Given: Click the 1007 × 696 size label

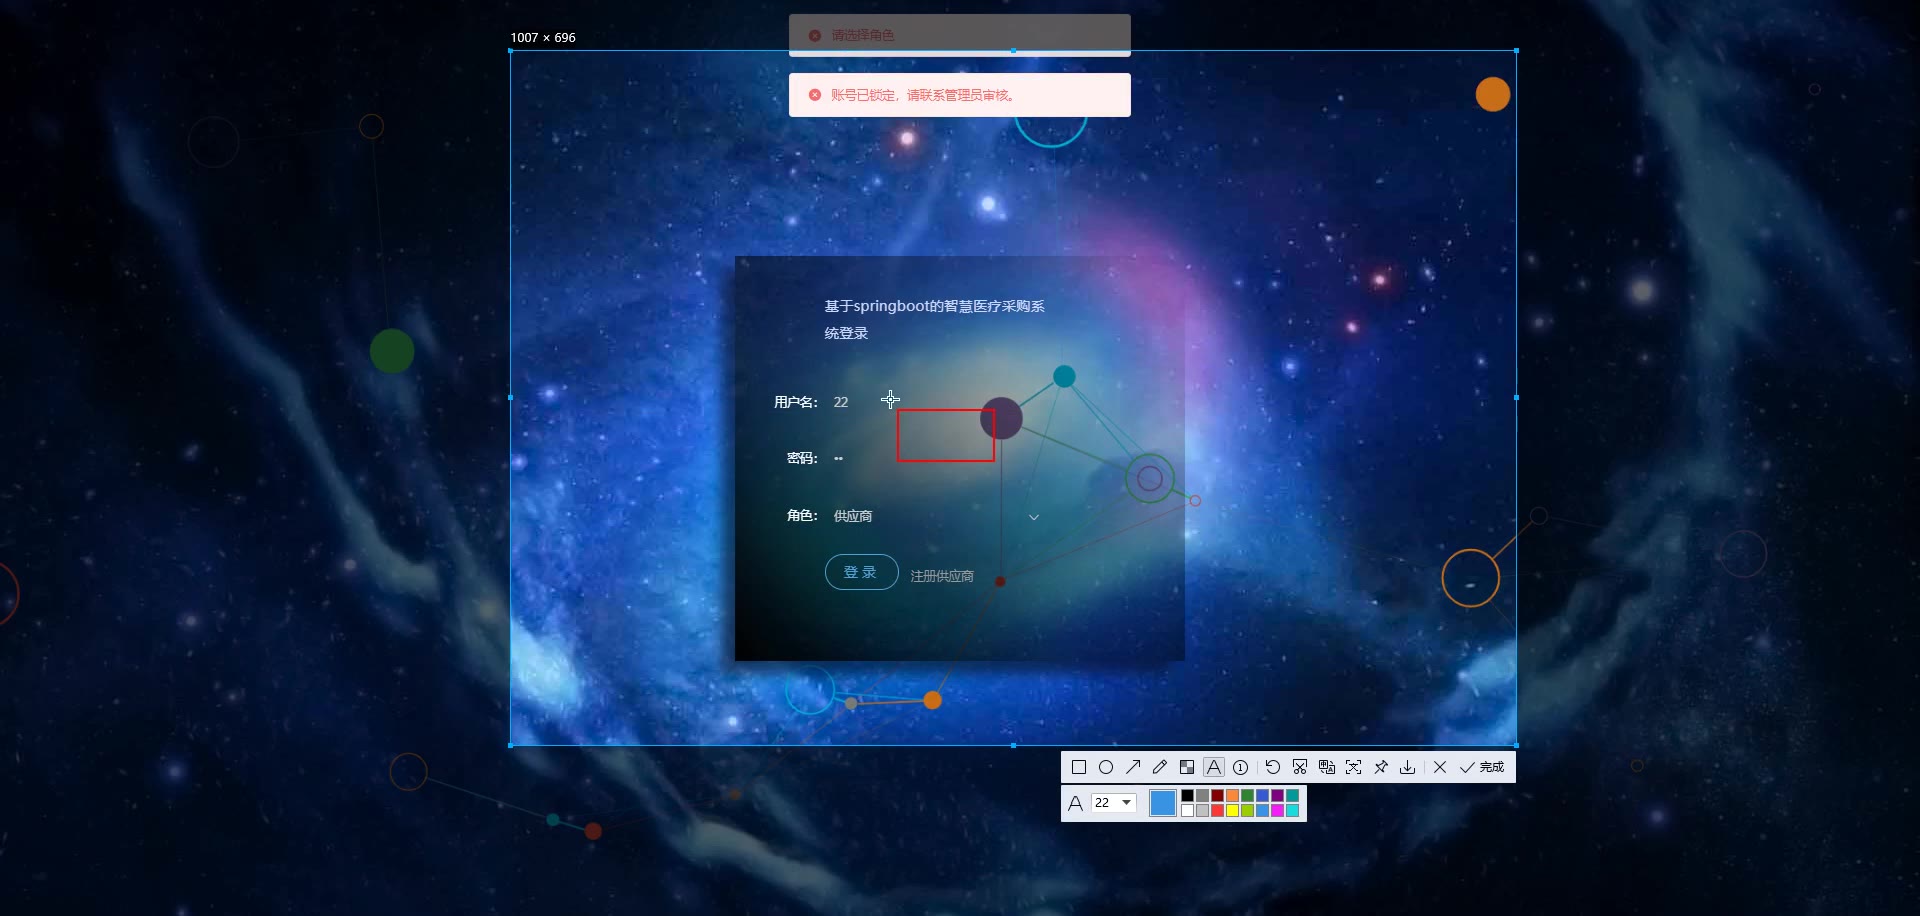Looking at the screenshot, I should click(x=543, y=38).
